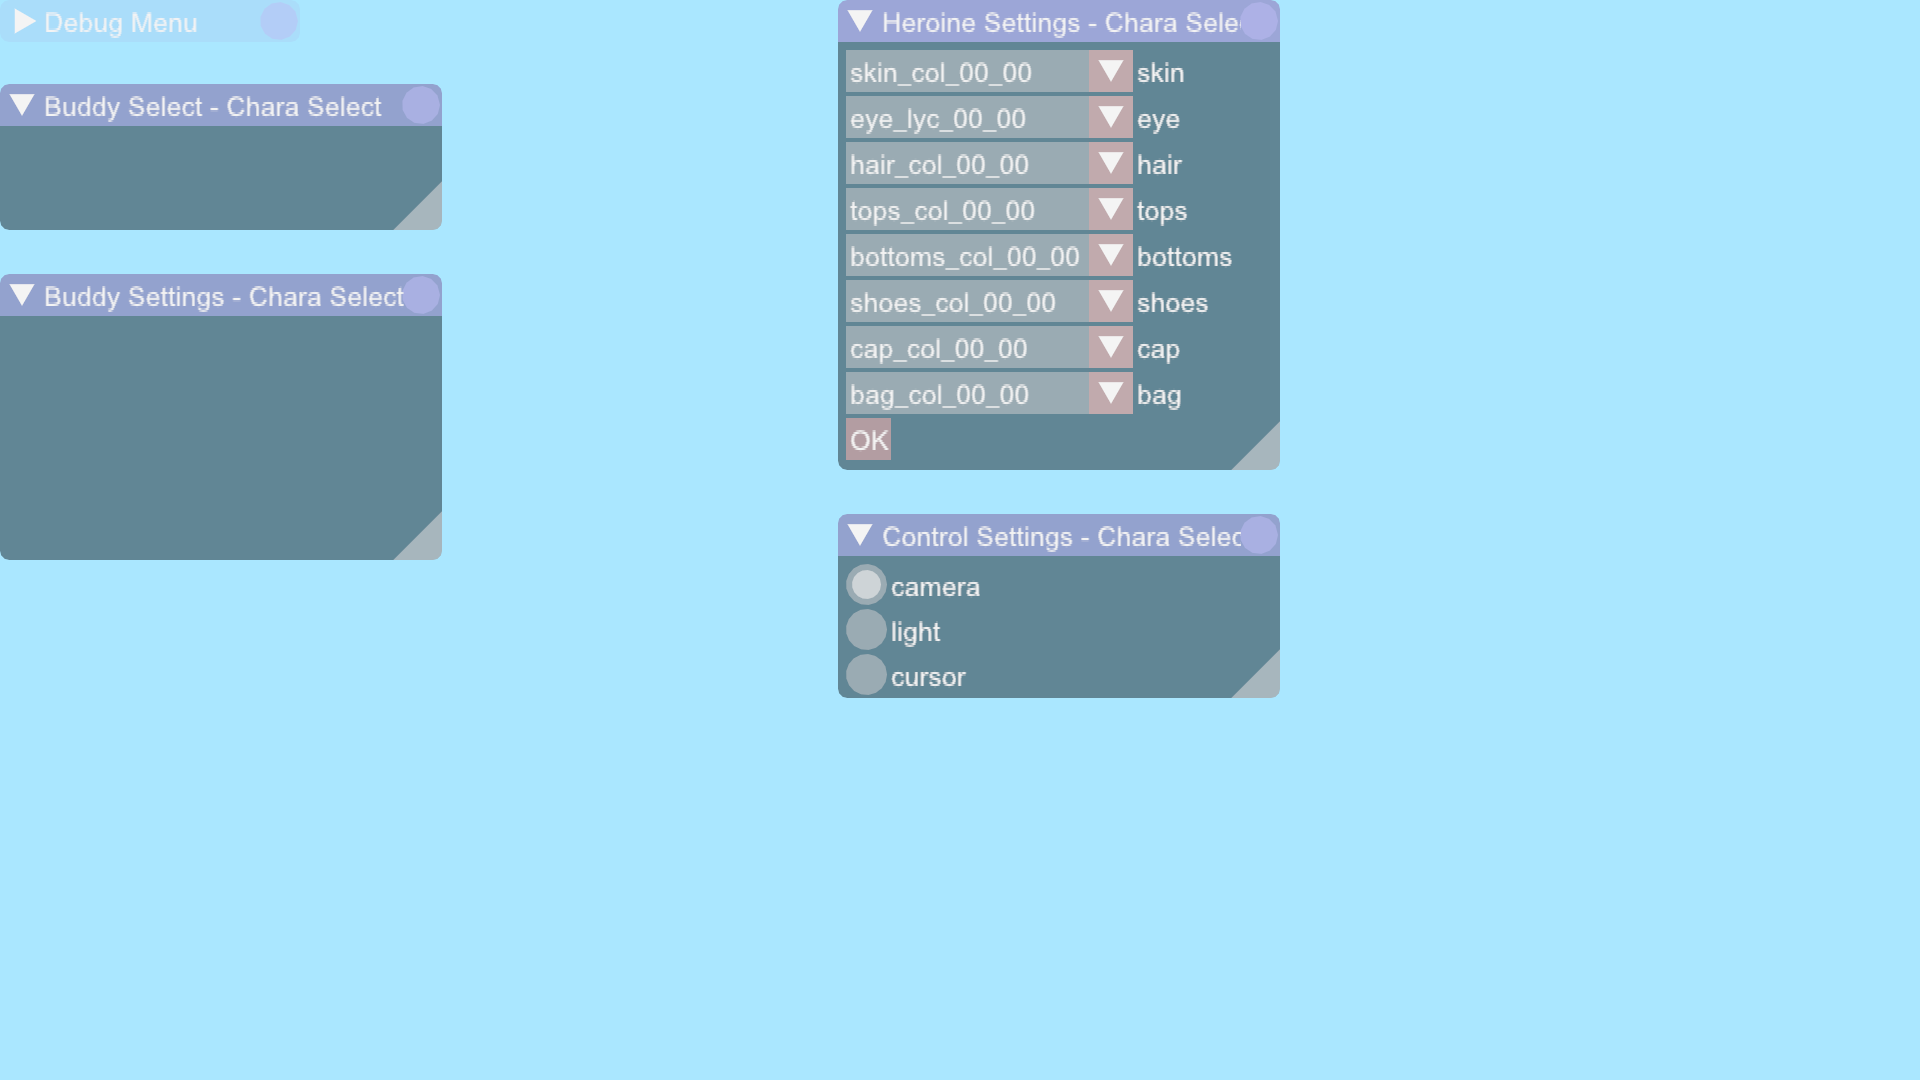1920x1080 pixels.
Task: Click the eye_lyc_00_00 combo field
Action: tap(968, 117)
